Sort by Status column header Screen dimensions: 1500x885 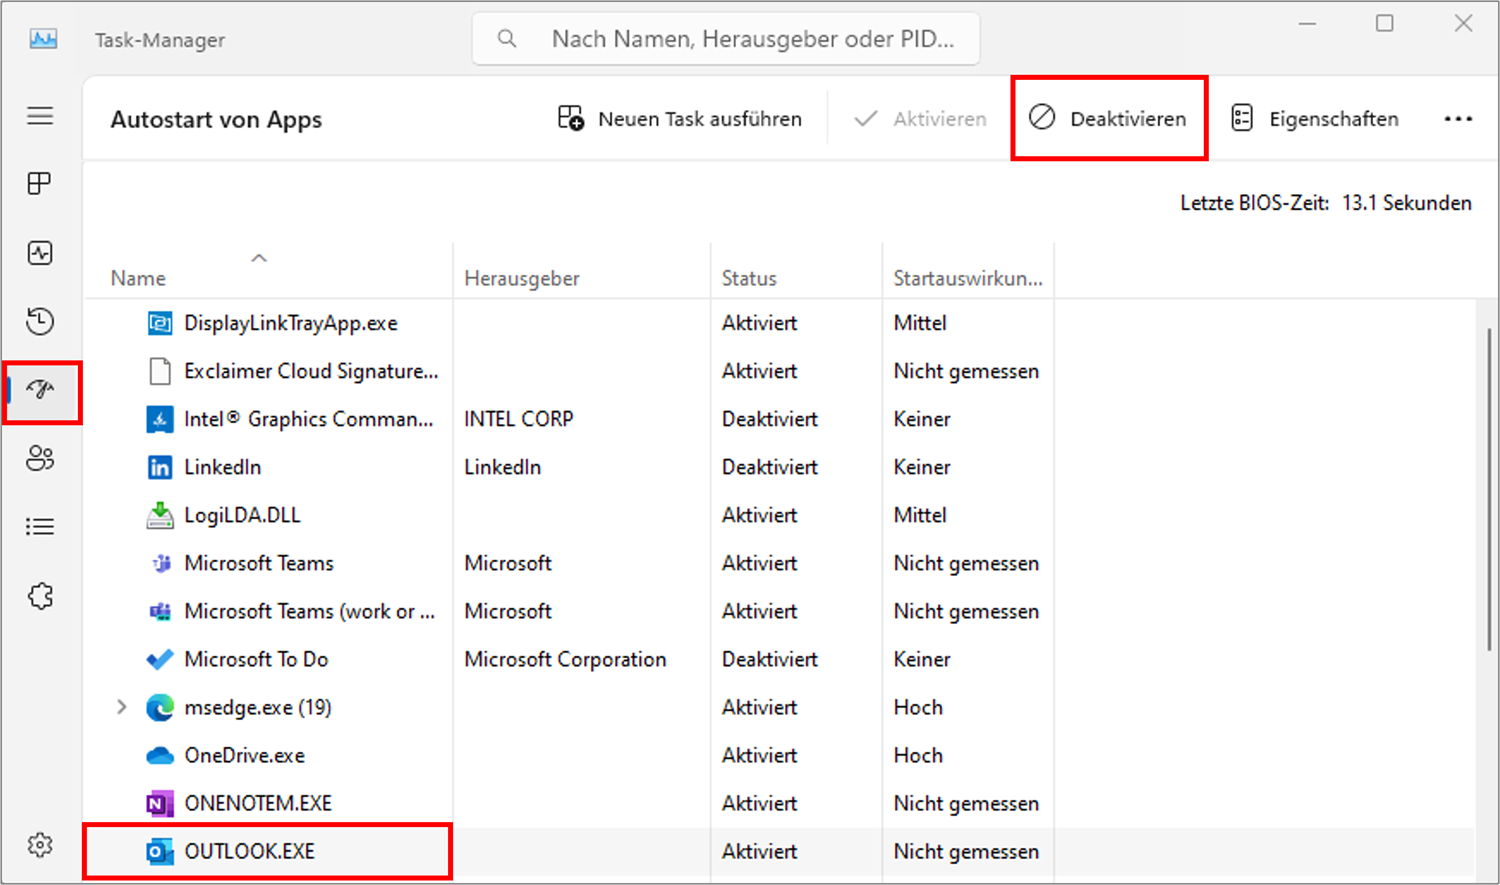pos(749,278)
